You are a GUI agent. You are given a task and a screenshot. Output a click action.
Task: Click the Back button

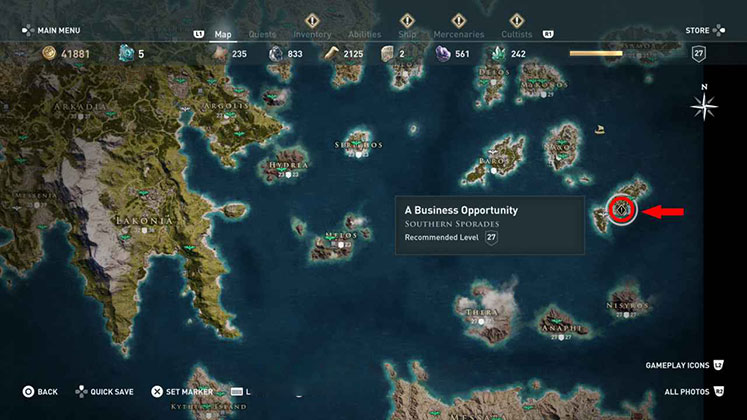(x=40, y=391)
